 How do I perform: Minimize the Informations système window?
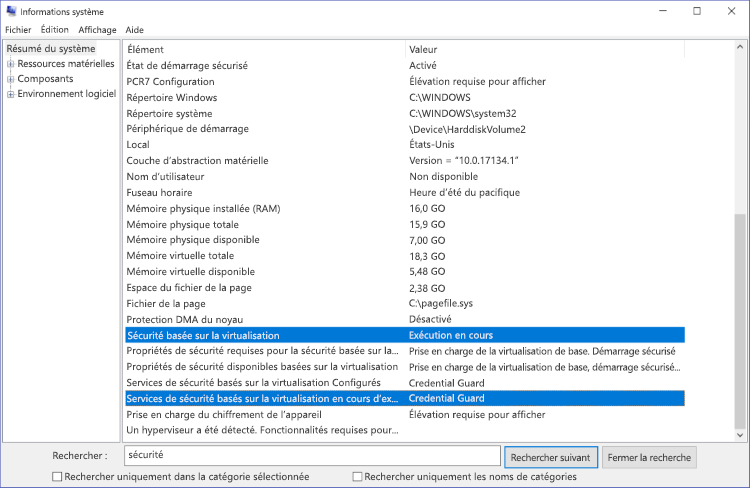point(663,11)
